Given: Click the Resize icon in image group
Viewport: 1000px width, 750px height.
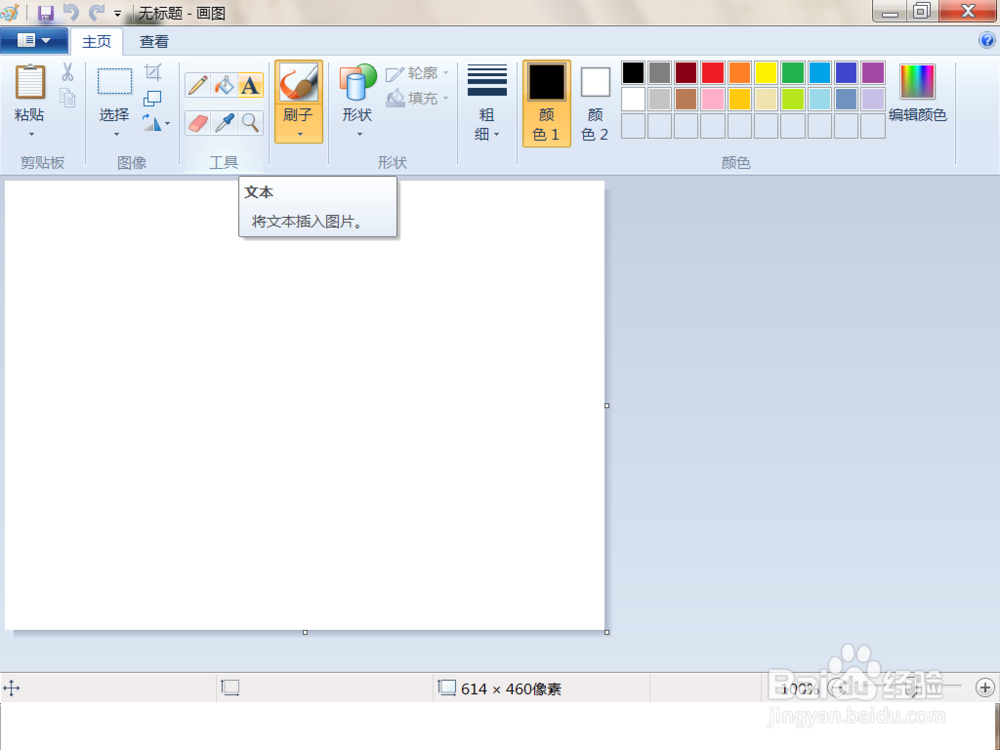Looking at the screenshot, I should [x=152, y=98].
